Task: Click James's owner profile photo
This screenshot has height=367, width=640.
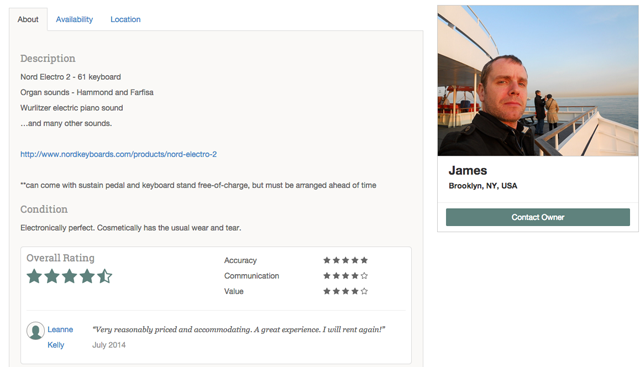Action: point(538,80)
